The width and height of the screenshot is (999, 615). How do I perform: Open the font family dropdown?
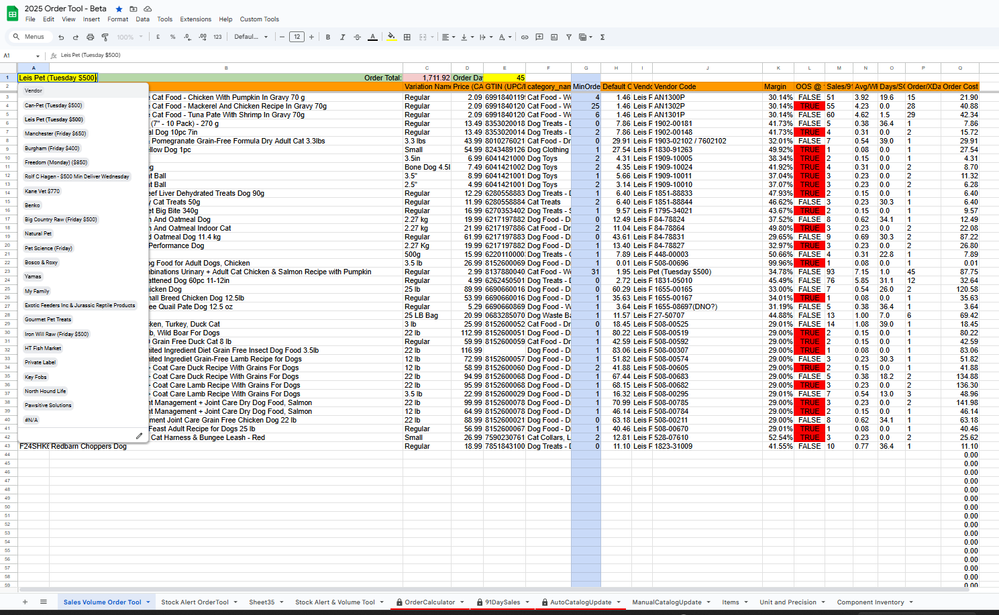pyautogui.click(x=251, y=37)
